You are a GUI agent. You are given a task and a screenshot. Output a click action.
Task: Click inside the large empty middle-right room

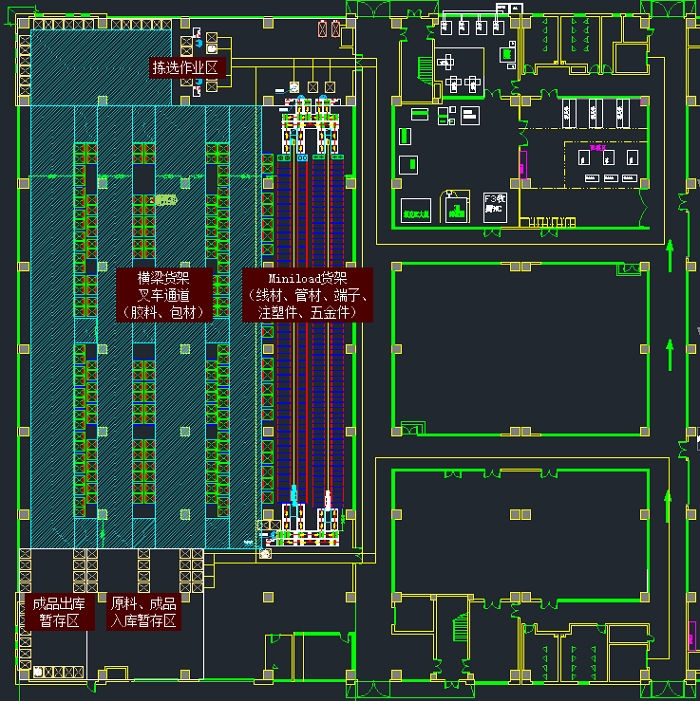[518, 348]
